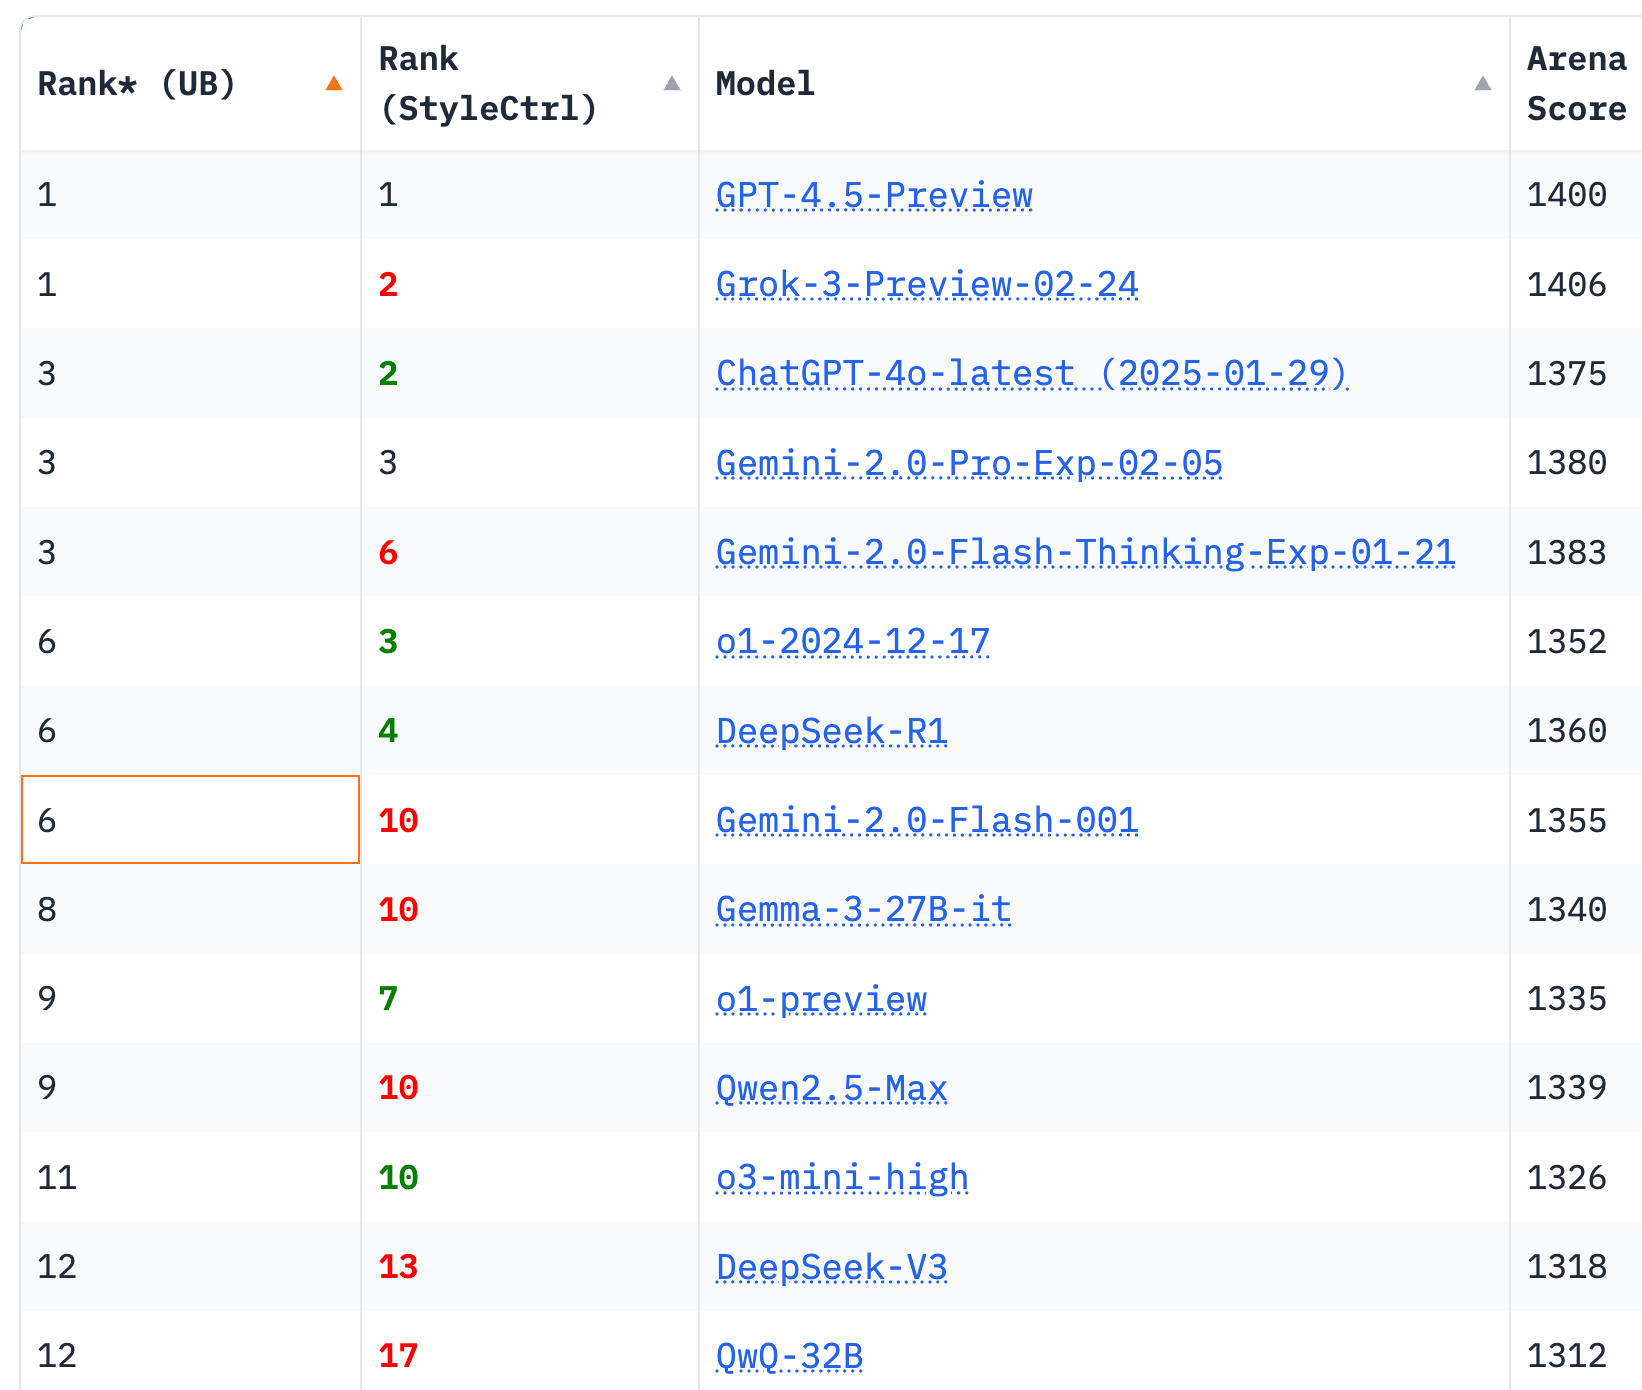The height and width of the screenshot is (1390, 1642).
Task: Visit the Gemini-2.0-Flash-Thinking-Exp-01-21 link
Action: pos(1085,552)
